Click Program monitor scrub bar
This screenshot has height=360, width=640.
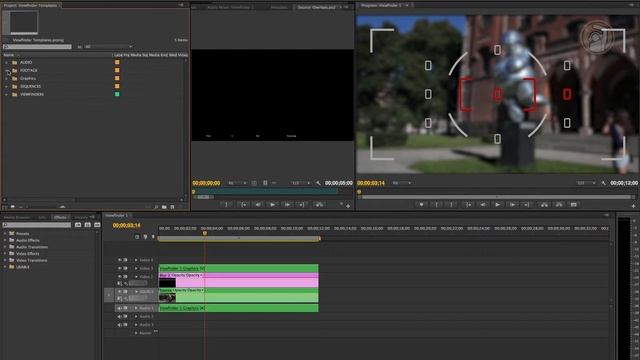pos(495,191)
